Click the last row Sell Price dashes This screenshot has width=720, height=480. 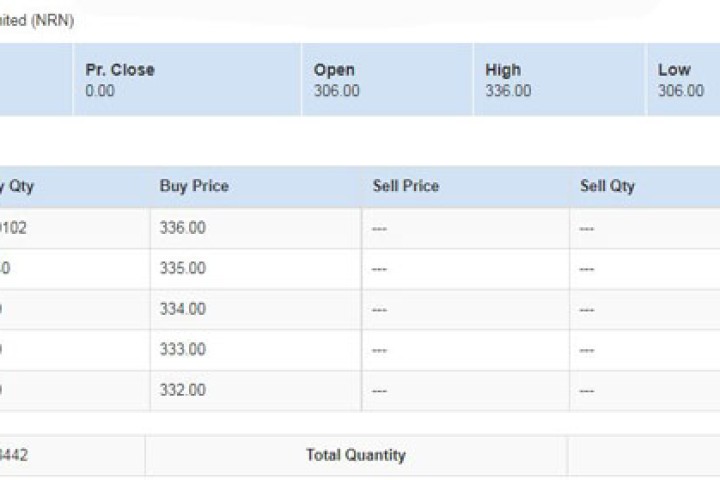[379, 390]
